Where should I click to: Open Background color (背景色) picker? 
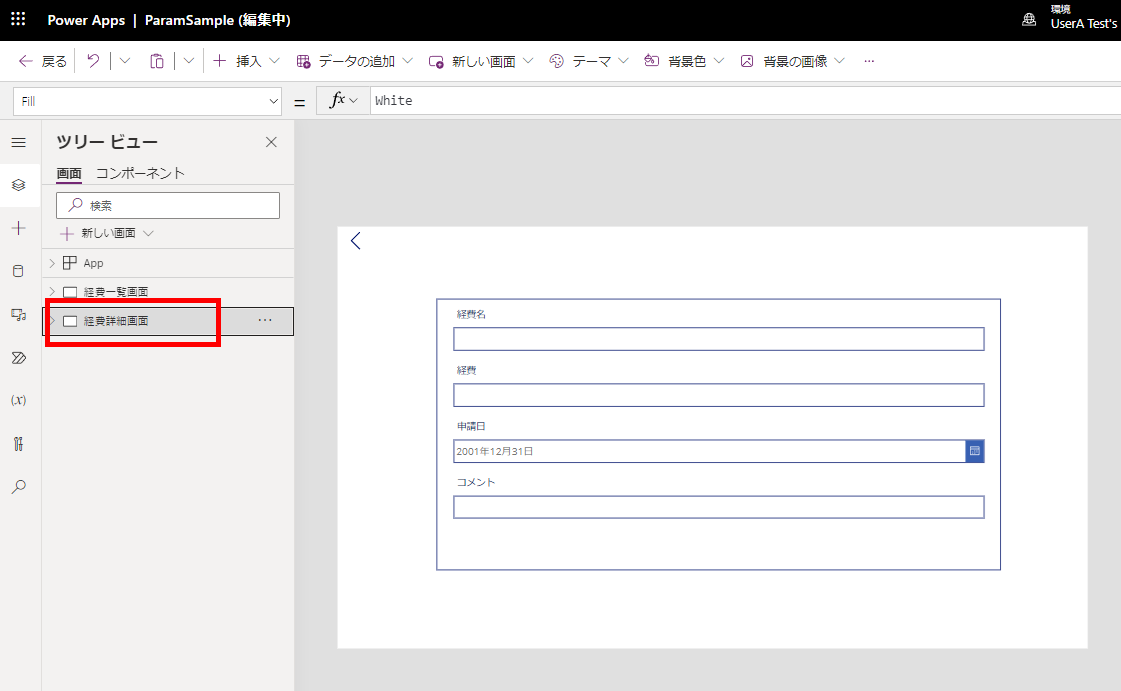pyautogui.click(x=683, y=61)
